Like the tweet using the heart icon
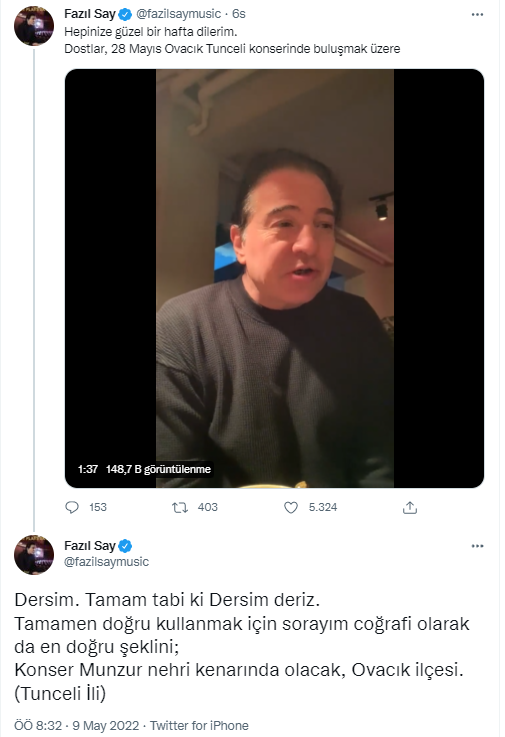Viewport: 505px width, 737px height. (x=291, y=507)
